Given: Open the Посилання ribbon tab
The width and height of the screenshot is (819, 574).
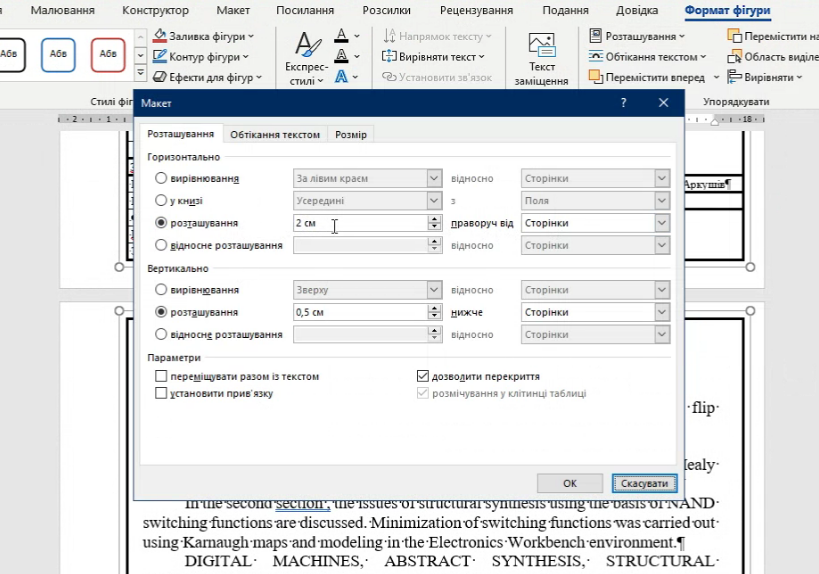Looking at the screenshot, I should pyautogui.click(x=305, y=10).
